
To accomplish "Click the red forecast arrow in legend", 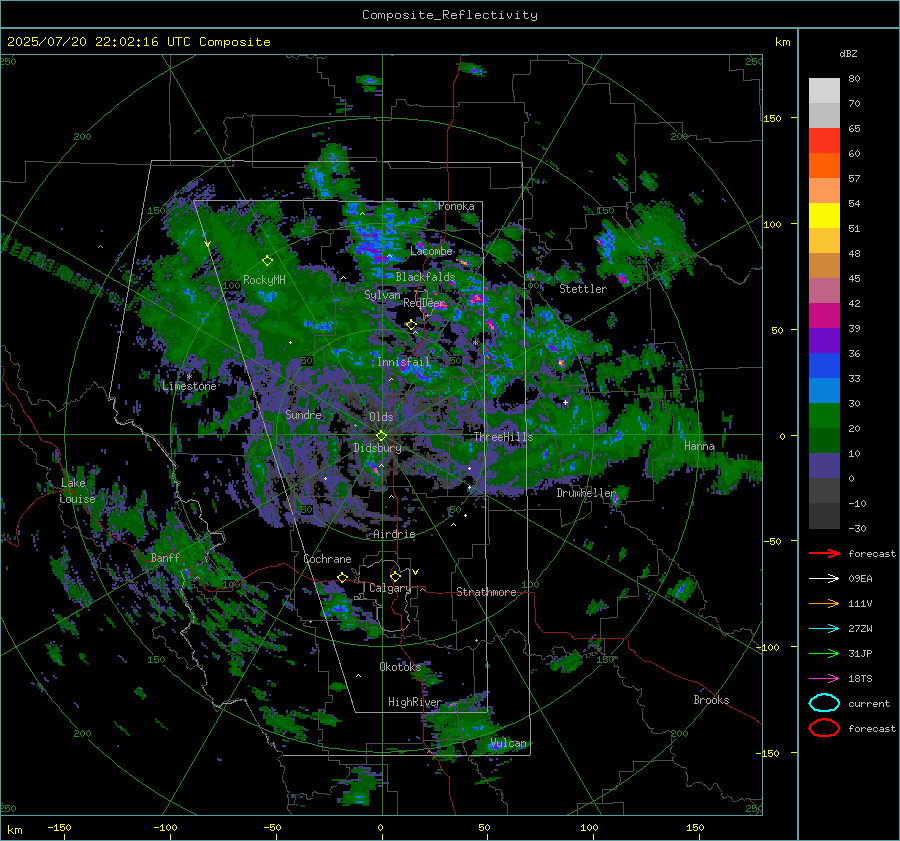I will [x=824, y=553].
